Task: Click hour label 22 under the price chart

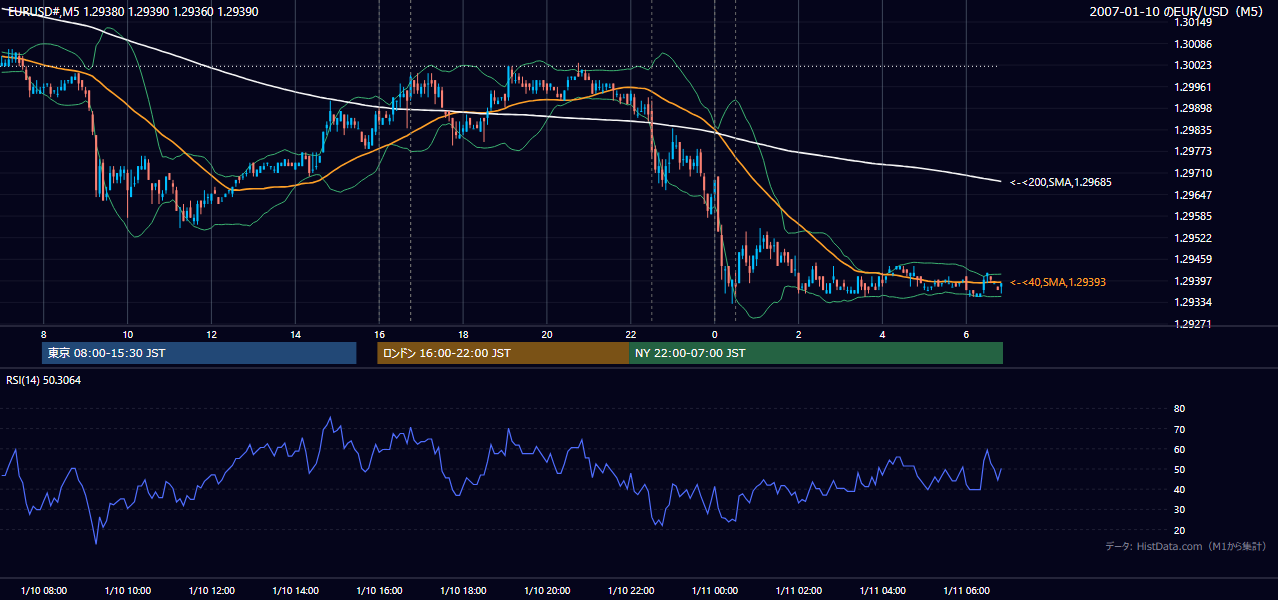Action: (x=631, y=334)
